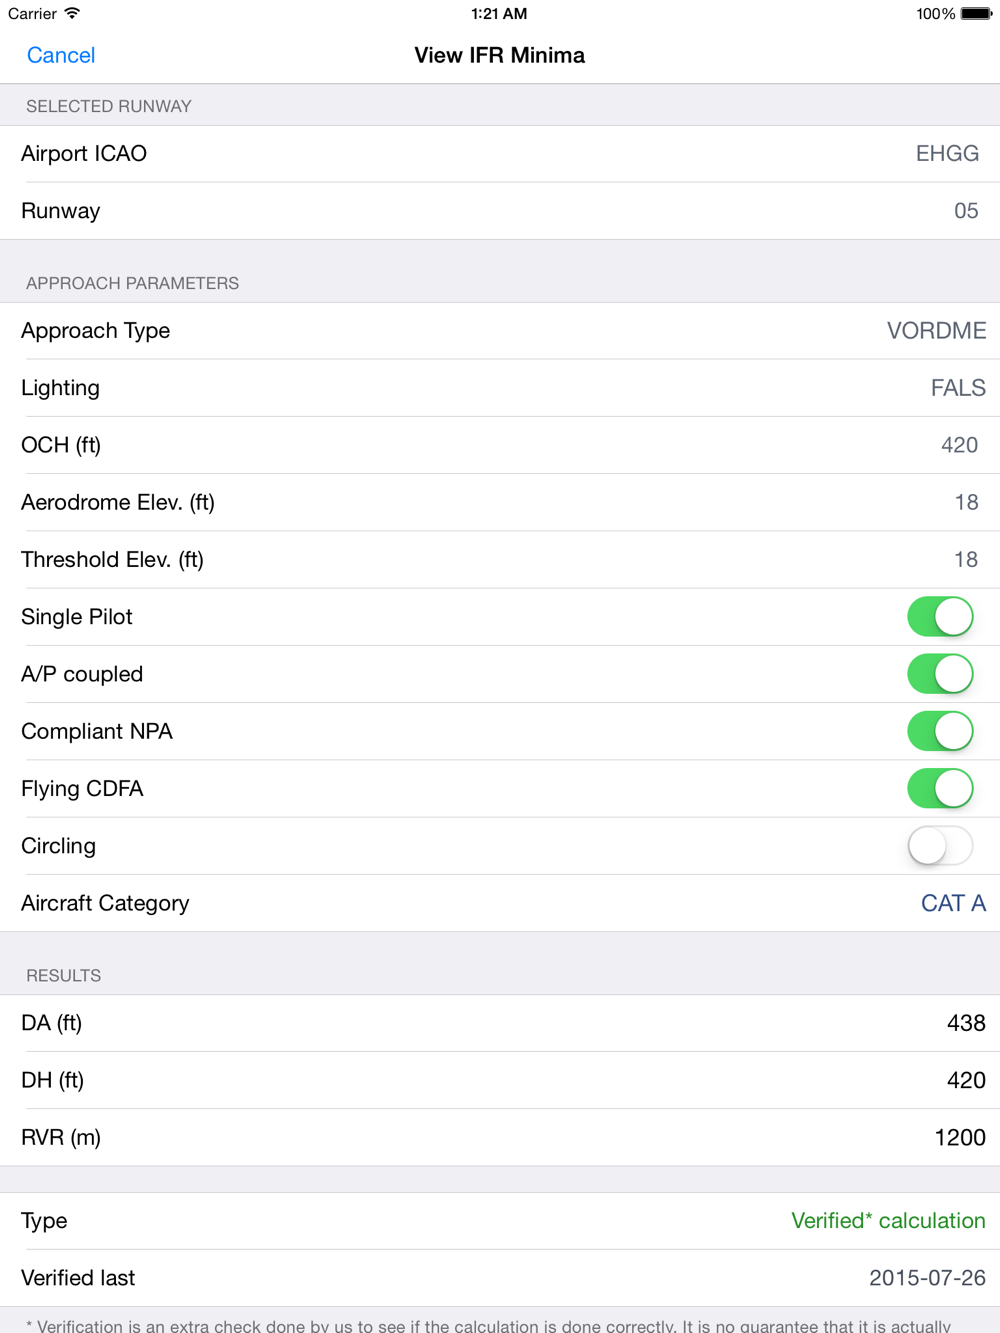Edit the OCH (ft) value 420

coord(959,445)
